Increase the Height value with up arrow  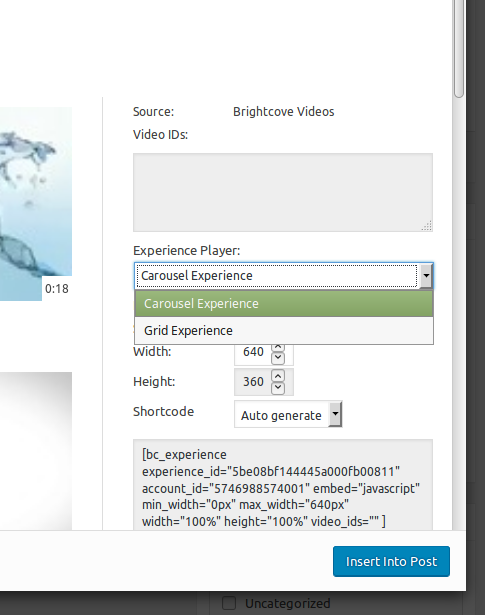(x=278, y=376)
